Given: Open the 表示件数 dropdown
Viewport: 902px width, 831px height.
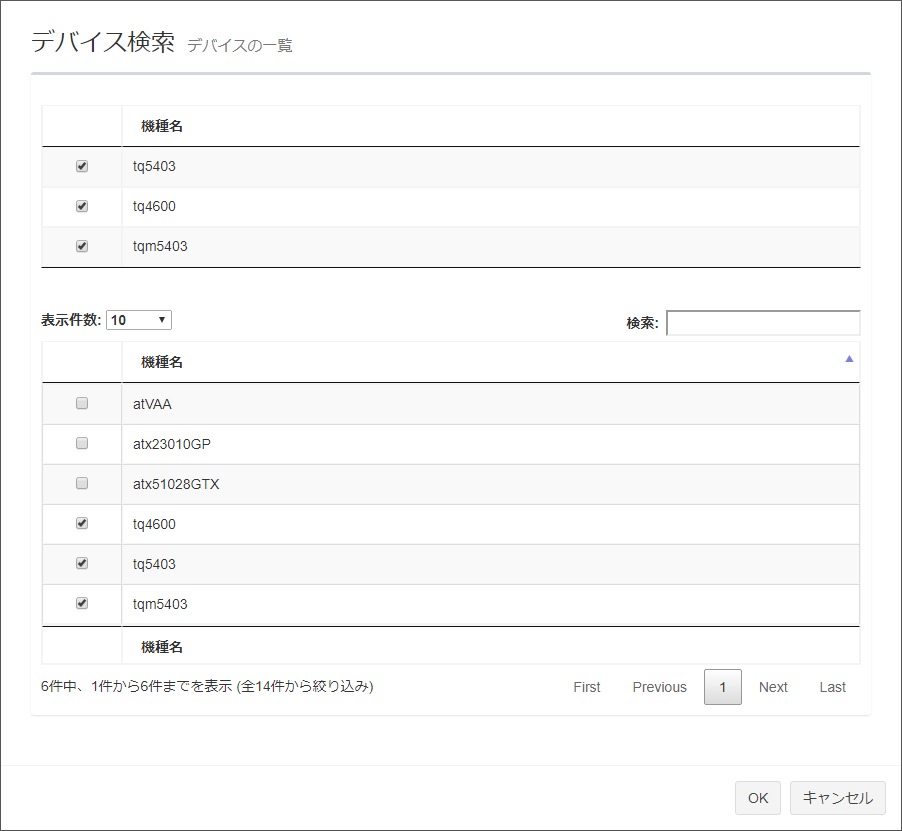Looking at the screenshot, I should (x=139, y=320).
